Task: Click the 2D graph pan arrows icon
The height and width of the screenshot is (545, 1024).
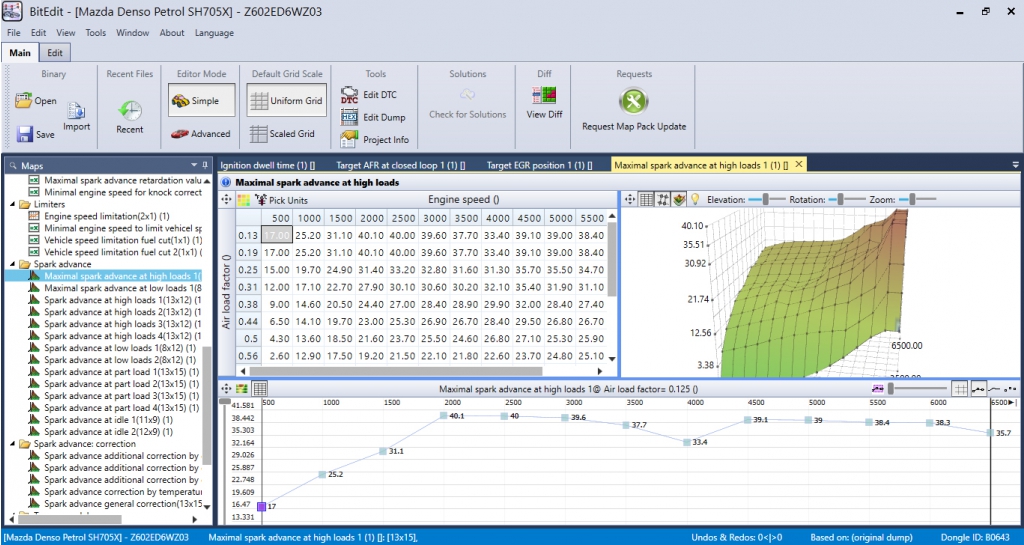Action: (x=226, y=388)
